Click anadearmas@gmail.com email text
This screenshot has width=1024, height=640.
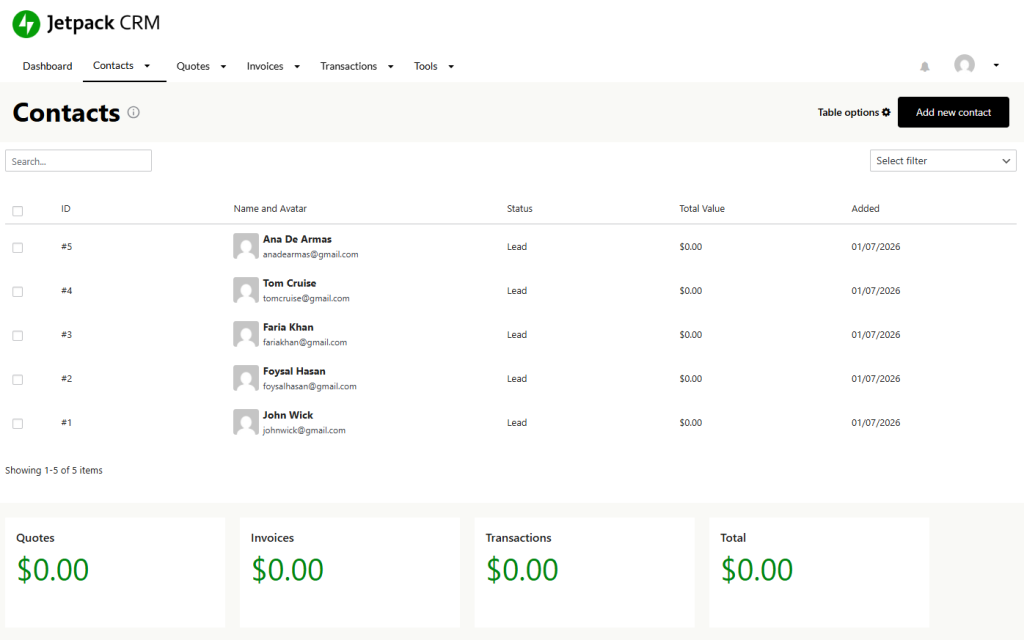coord(310,255)
